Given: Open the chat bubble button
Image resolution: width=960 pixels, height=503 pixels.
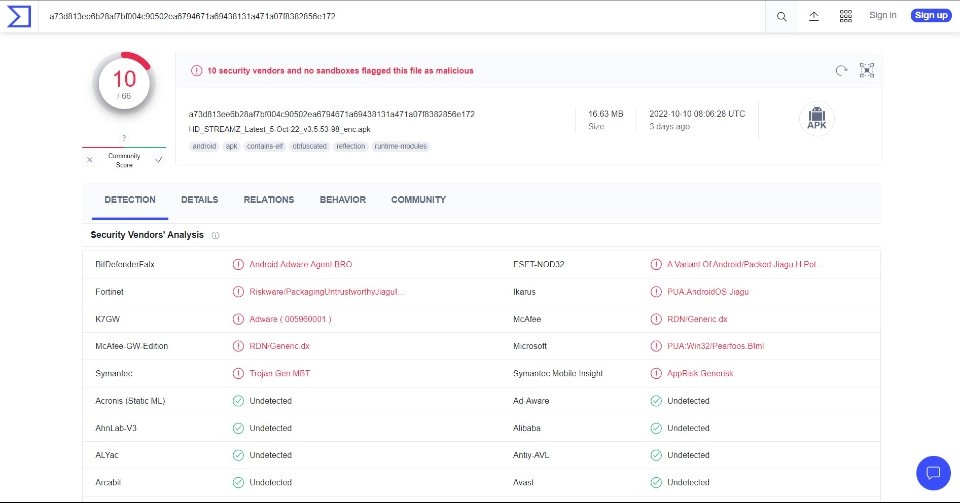Looking at the screenshot, I should 933,472.
